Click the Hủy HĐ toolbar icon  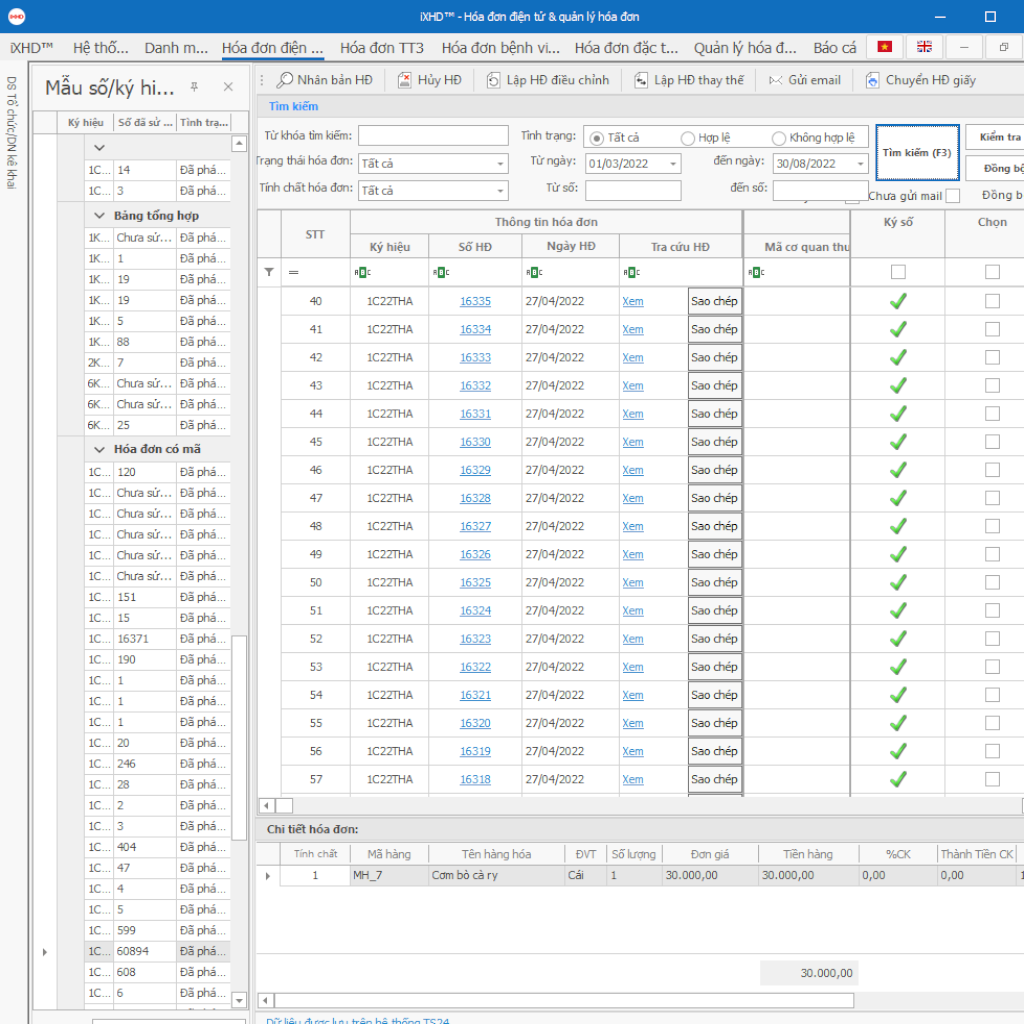pos(405,80)
